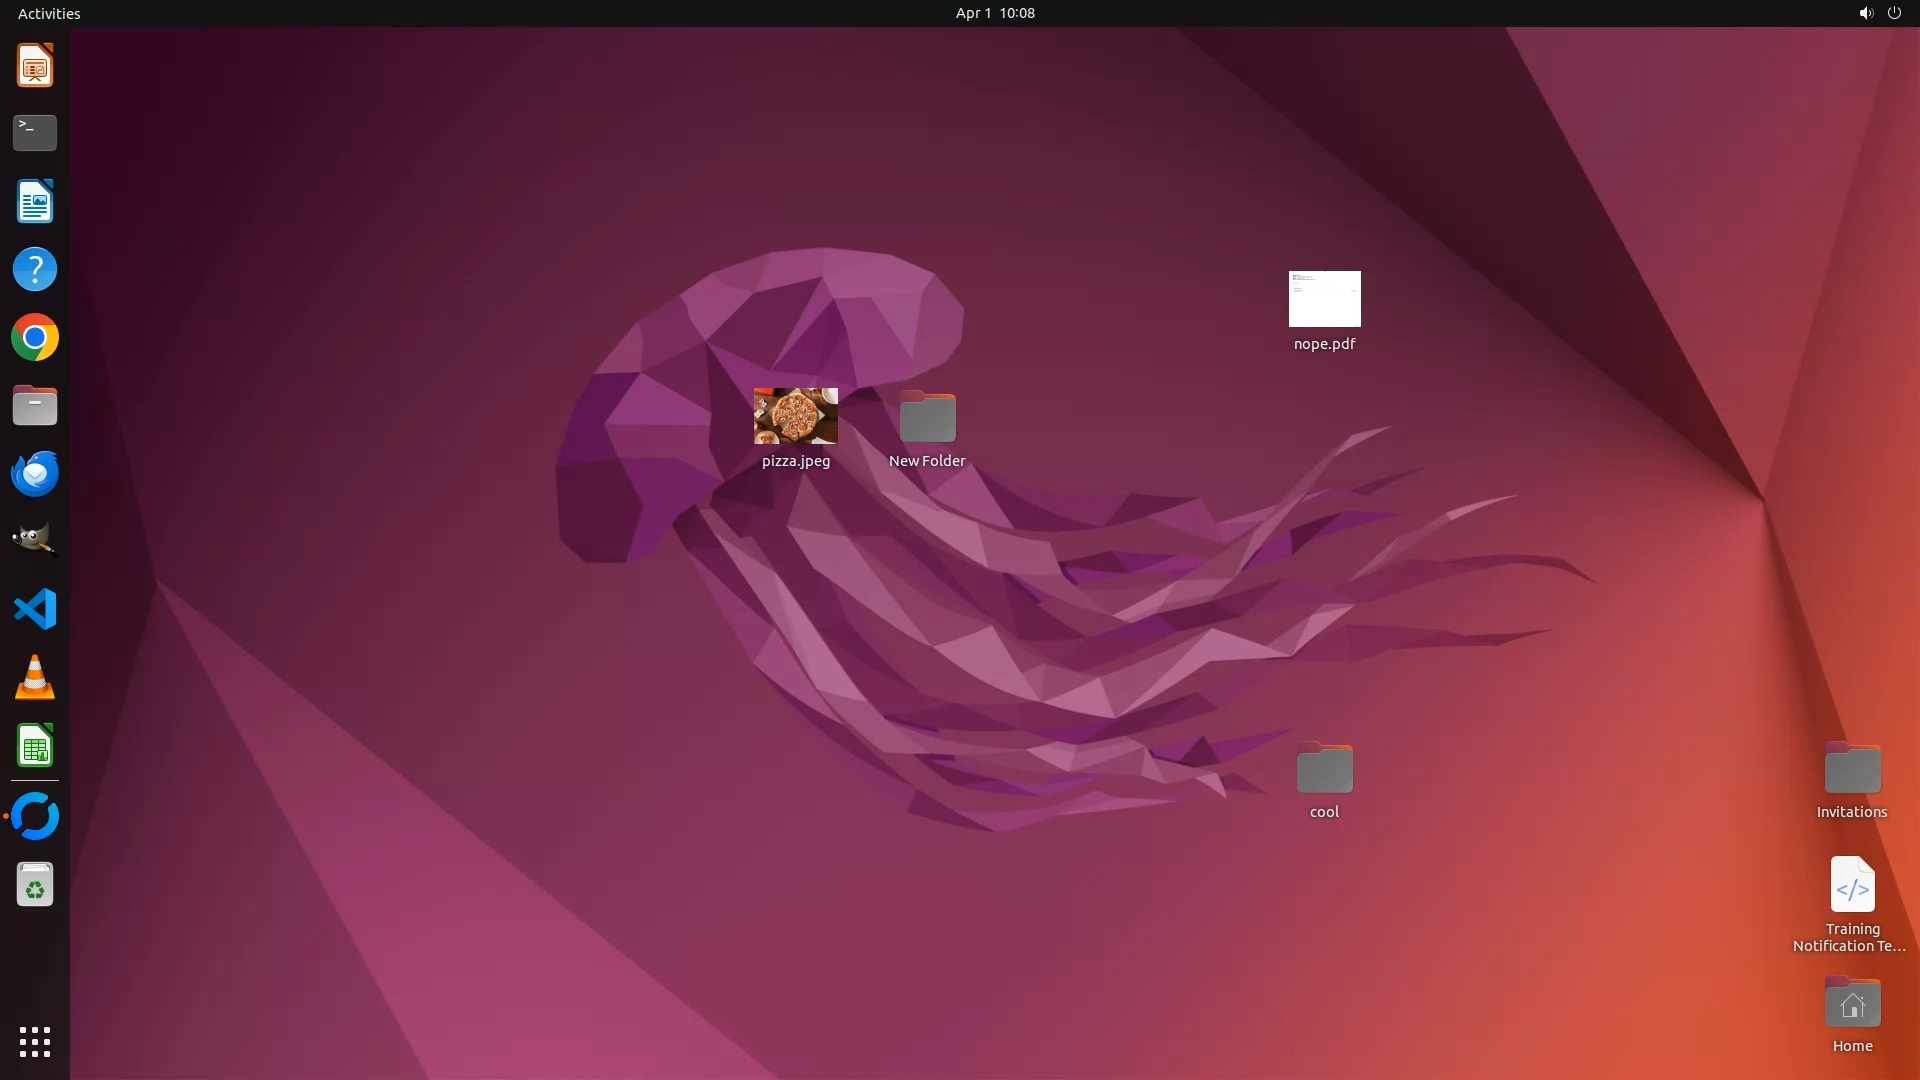This screenshot has width=1920, height=1080.
Task: Open LibreOffice Calc spreadsheet app
Action: pyautogui.click(x=35, y=746)
